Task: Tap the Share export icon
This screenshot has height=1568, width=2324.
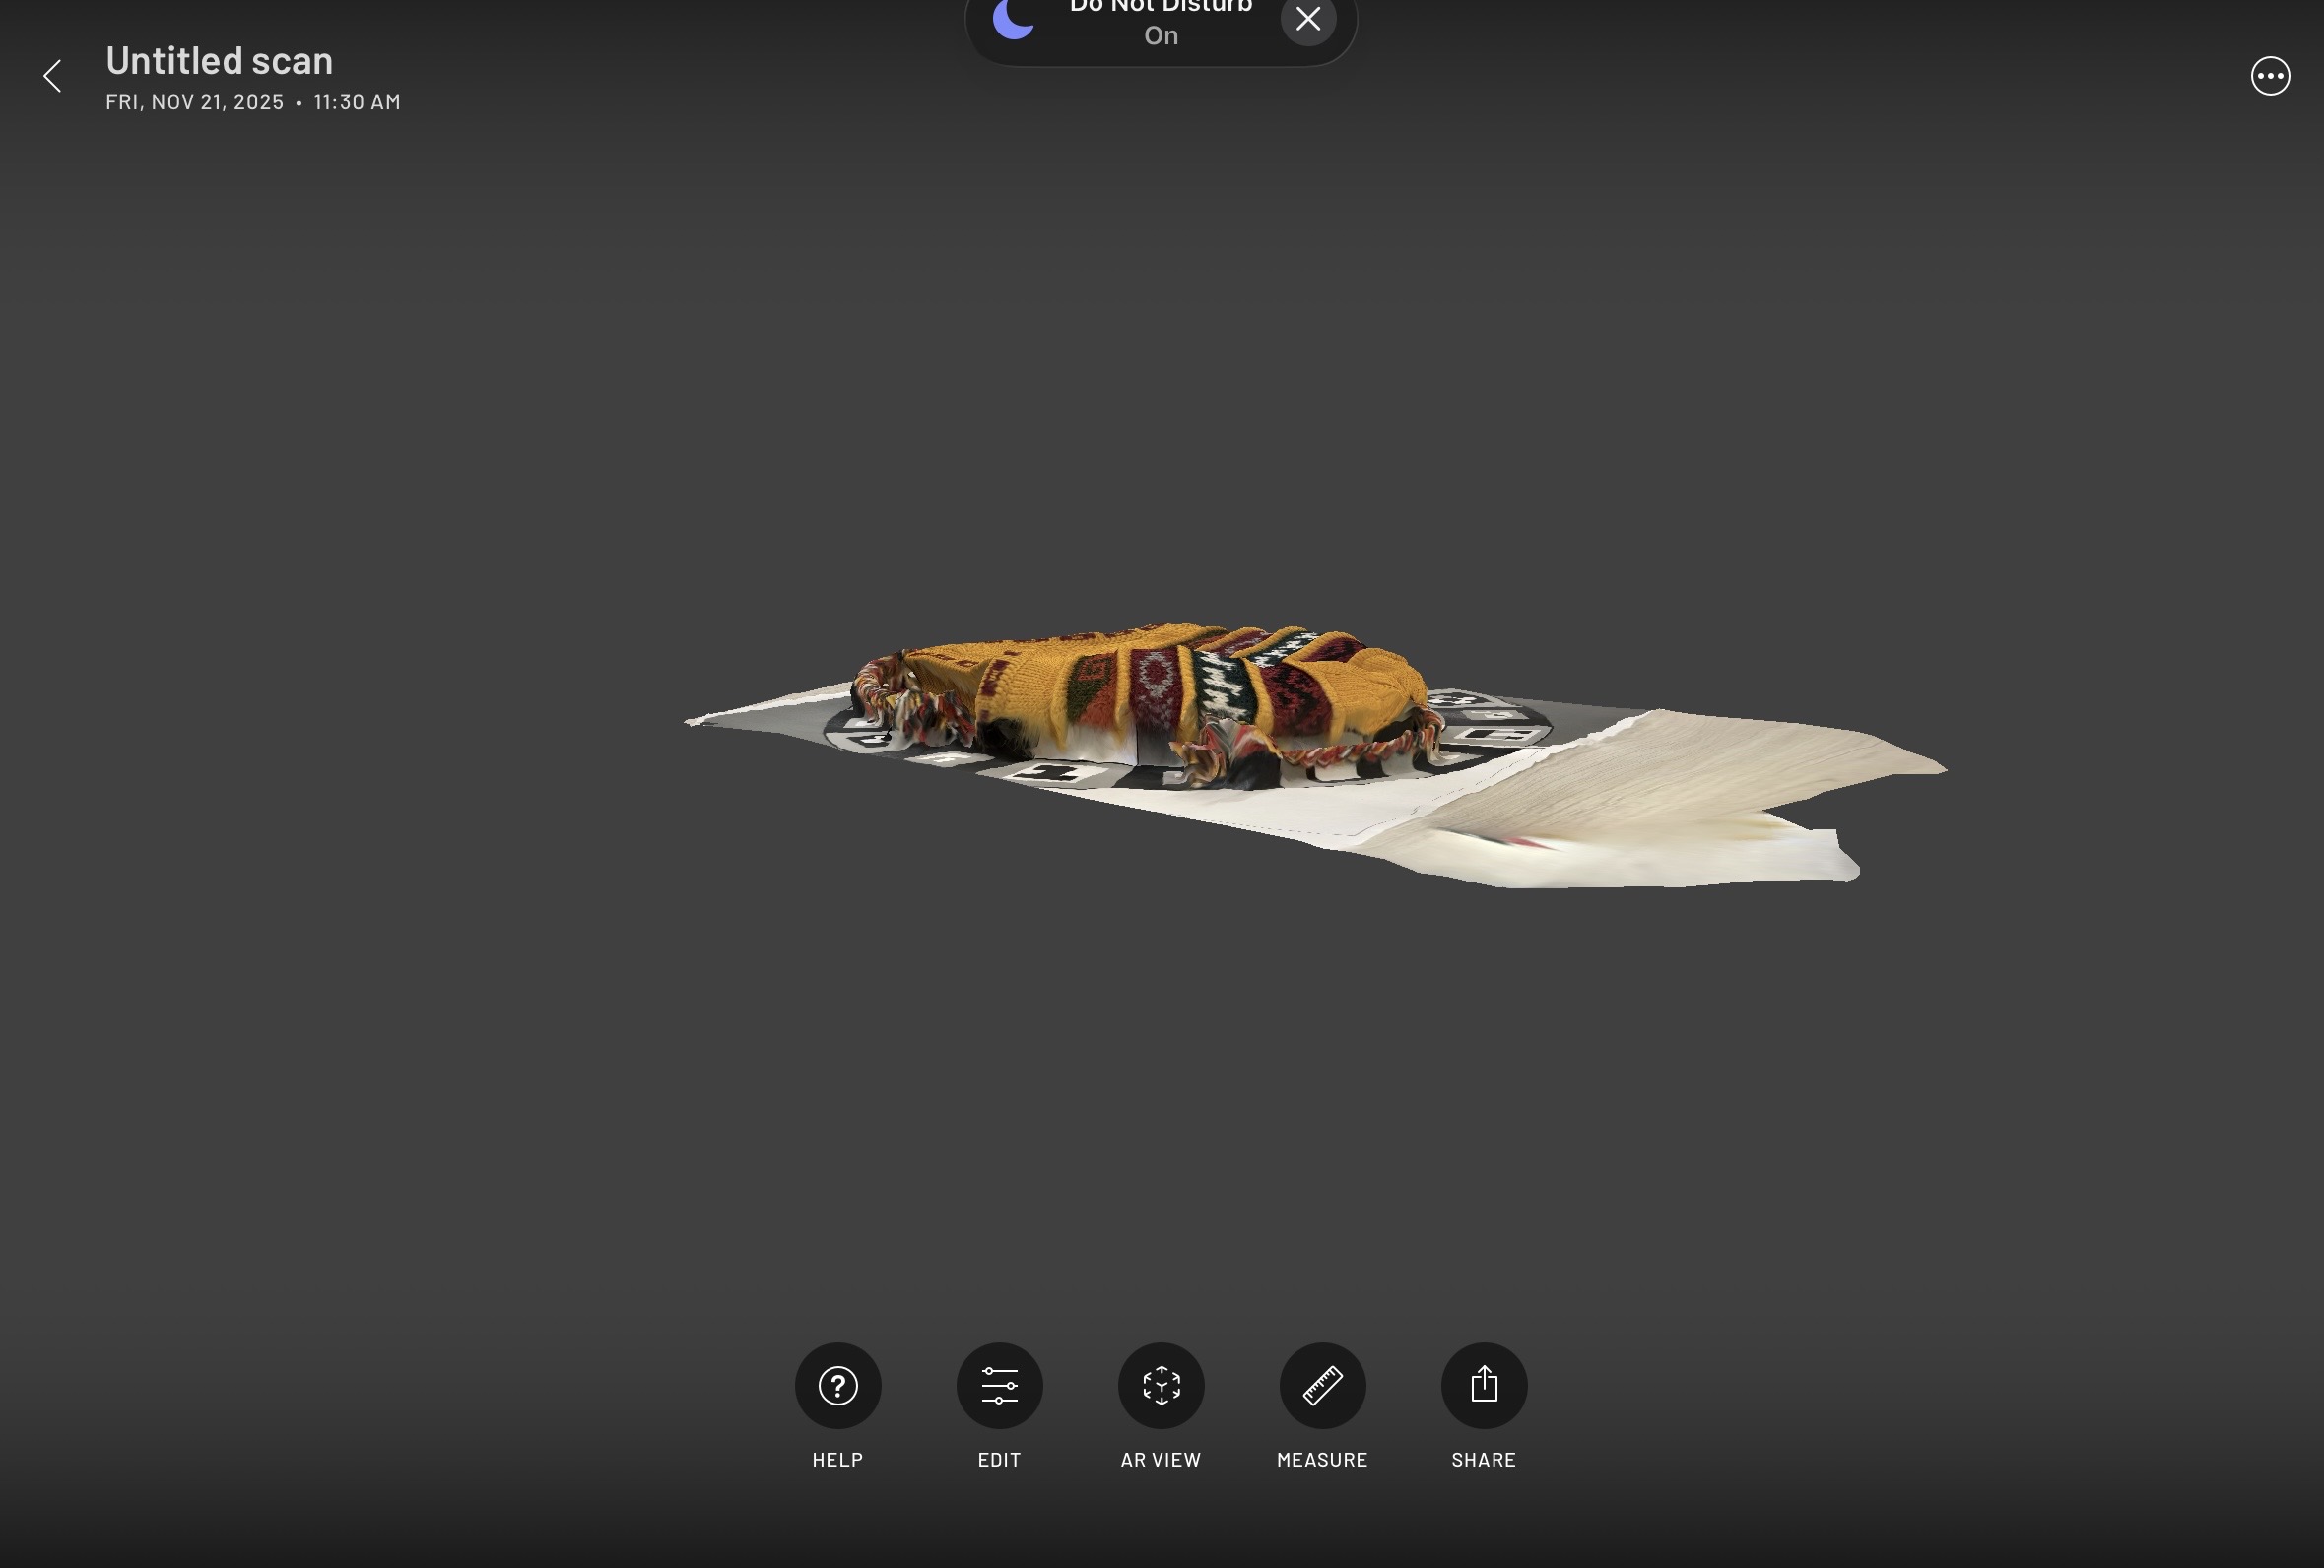Action: click(1483, 1385)
